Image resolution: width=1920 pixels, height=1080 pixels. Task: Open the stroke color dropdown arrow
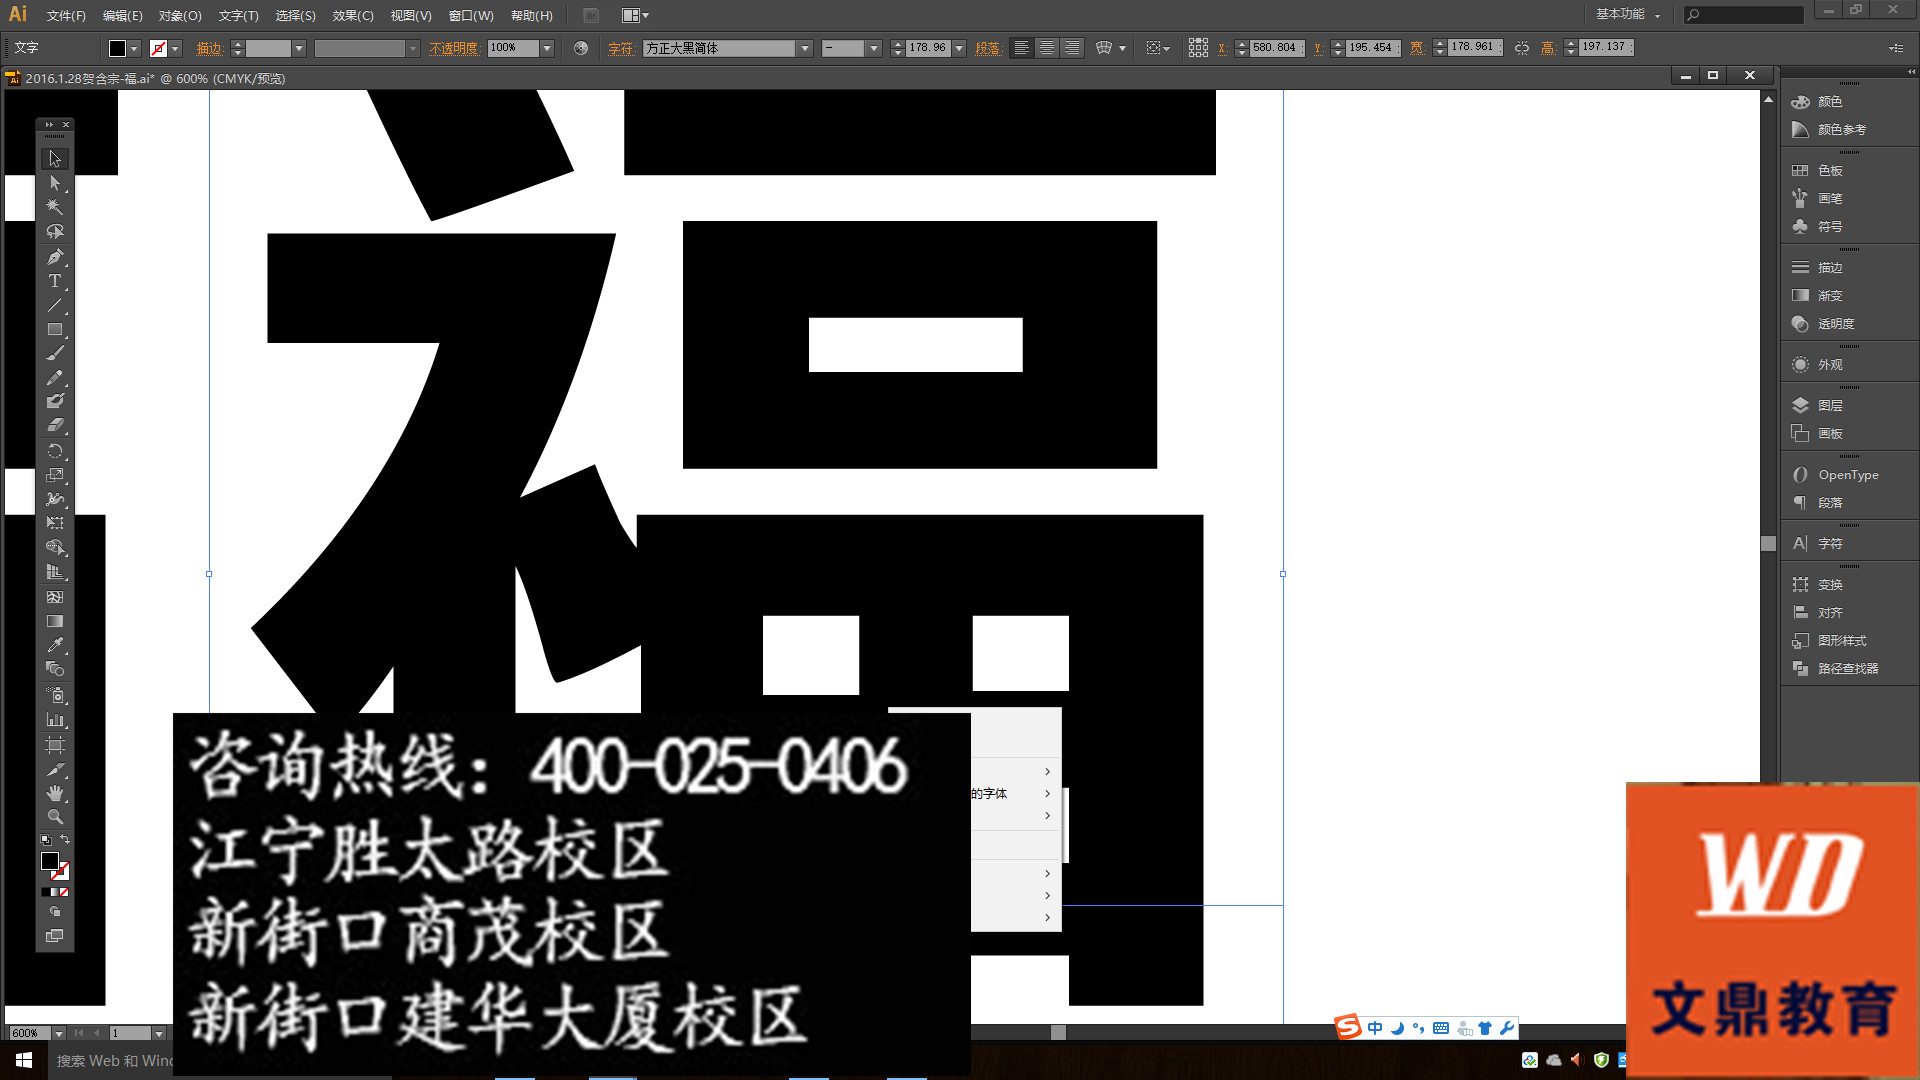[x=175, y=48]
